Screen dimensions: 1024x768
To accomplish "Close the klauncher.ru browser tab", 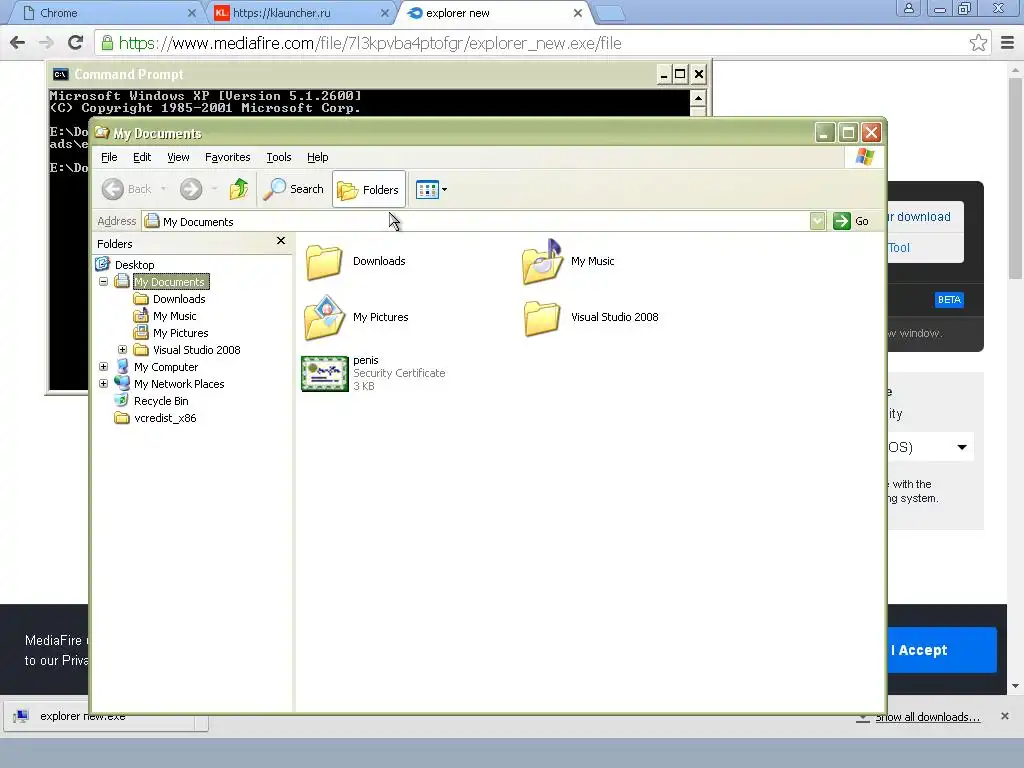I will pos(385,13).
